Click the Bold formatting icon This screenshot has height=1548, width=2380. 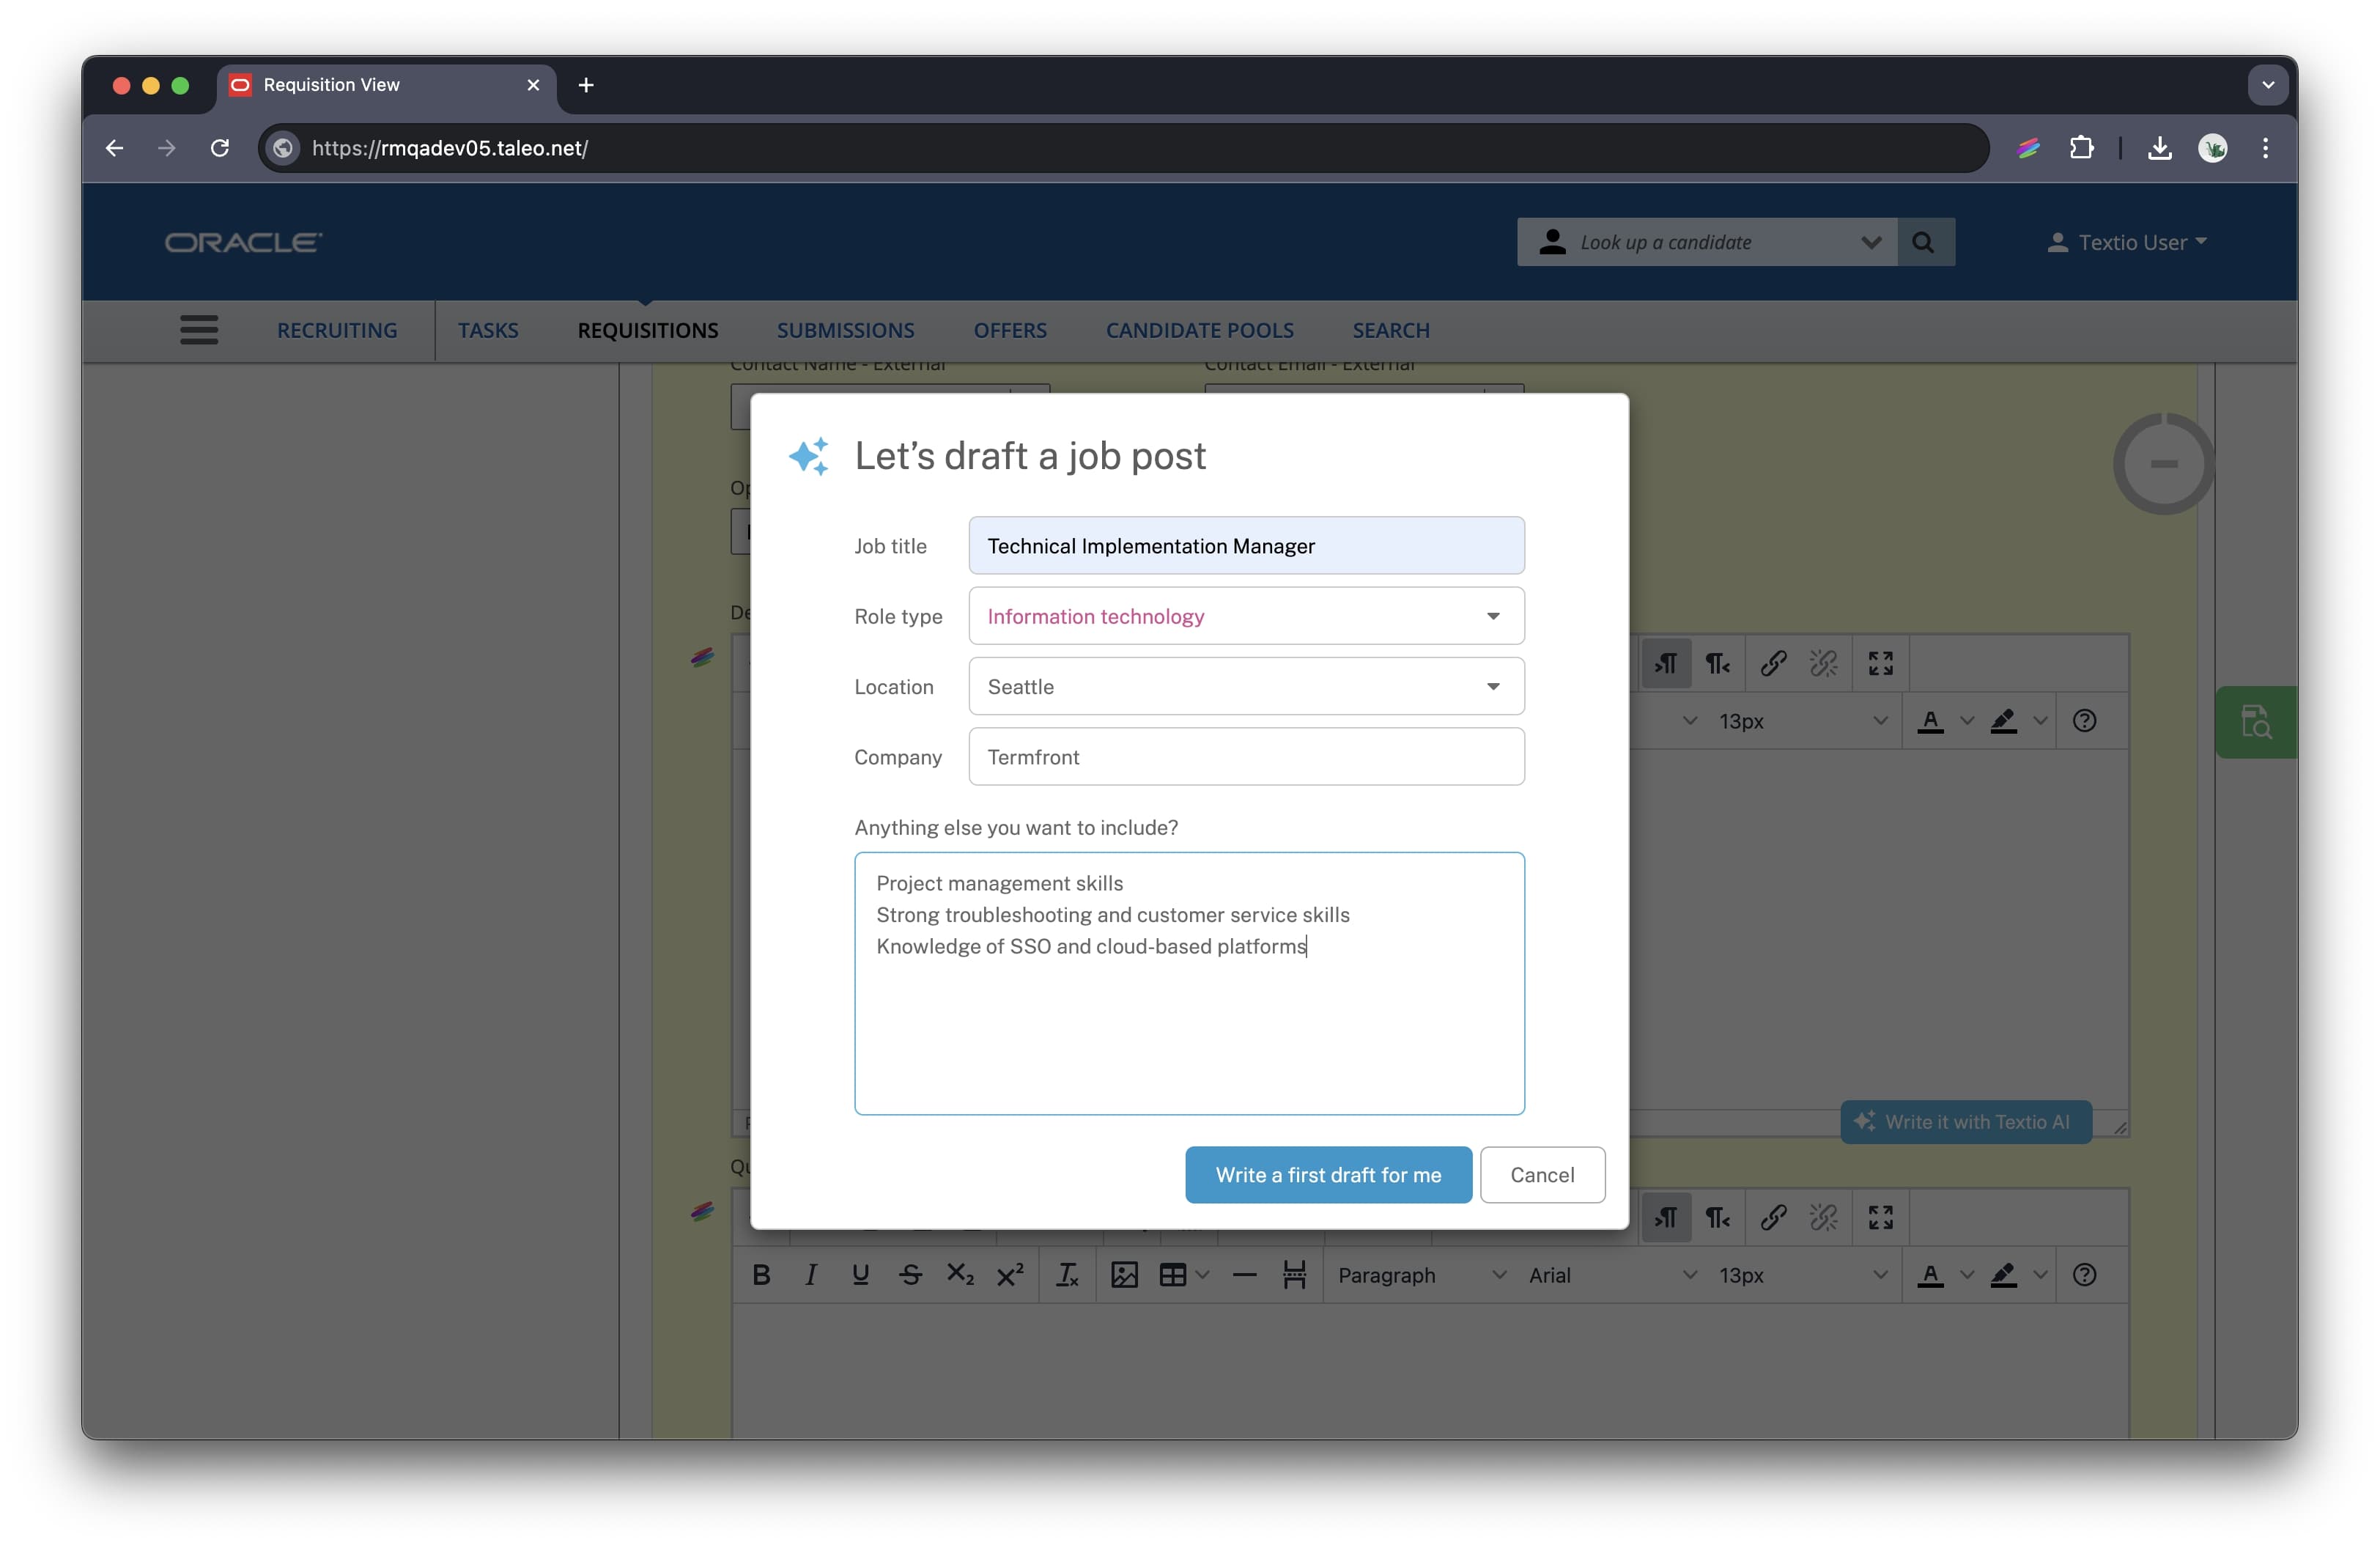pyautogui.click(x=761, y=1274)
